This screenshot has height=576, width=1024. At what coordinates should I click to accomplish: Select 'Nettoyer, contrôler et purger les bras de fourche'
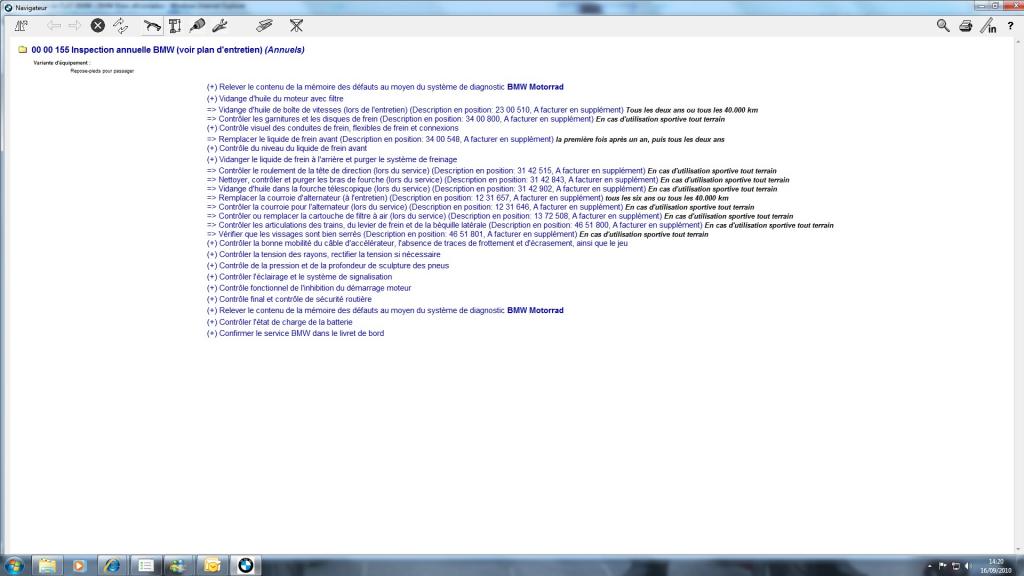[x=498, y=180]
